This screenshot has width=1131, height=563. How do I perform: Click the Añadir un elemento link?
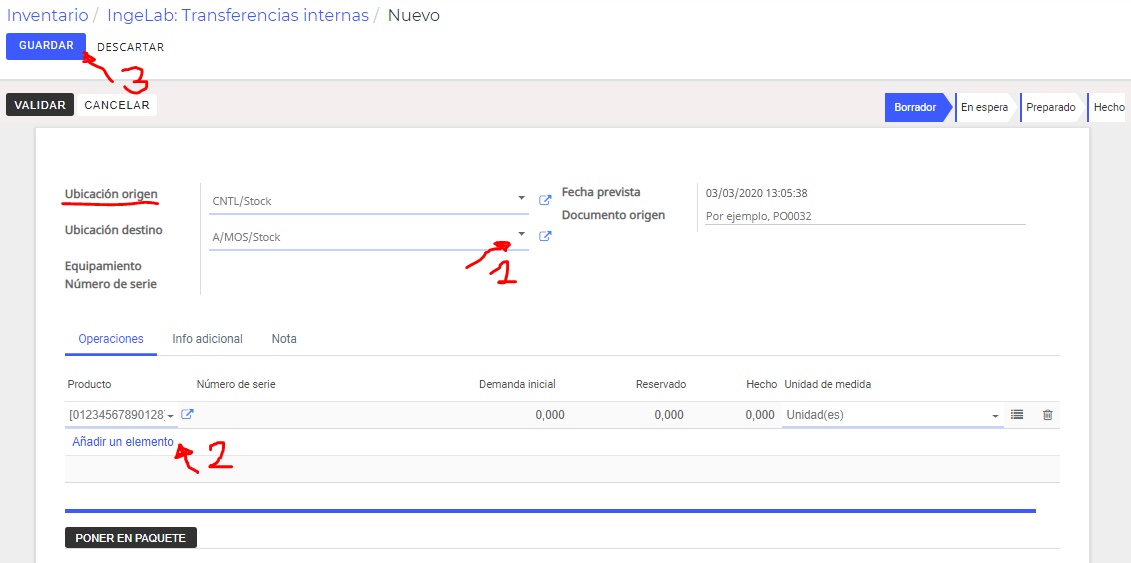123,442
